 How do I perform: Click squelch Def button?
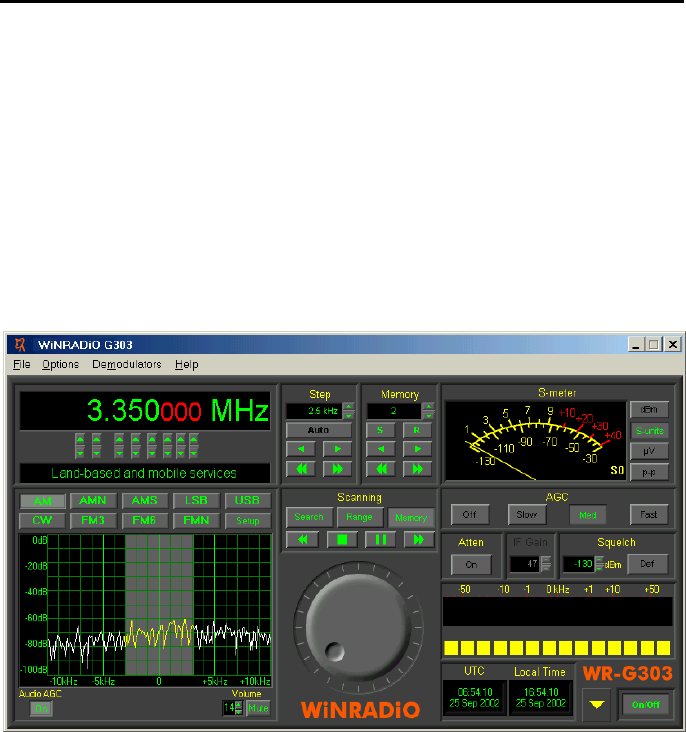pyautogui.click(x=647, y=564)
